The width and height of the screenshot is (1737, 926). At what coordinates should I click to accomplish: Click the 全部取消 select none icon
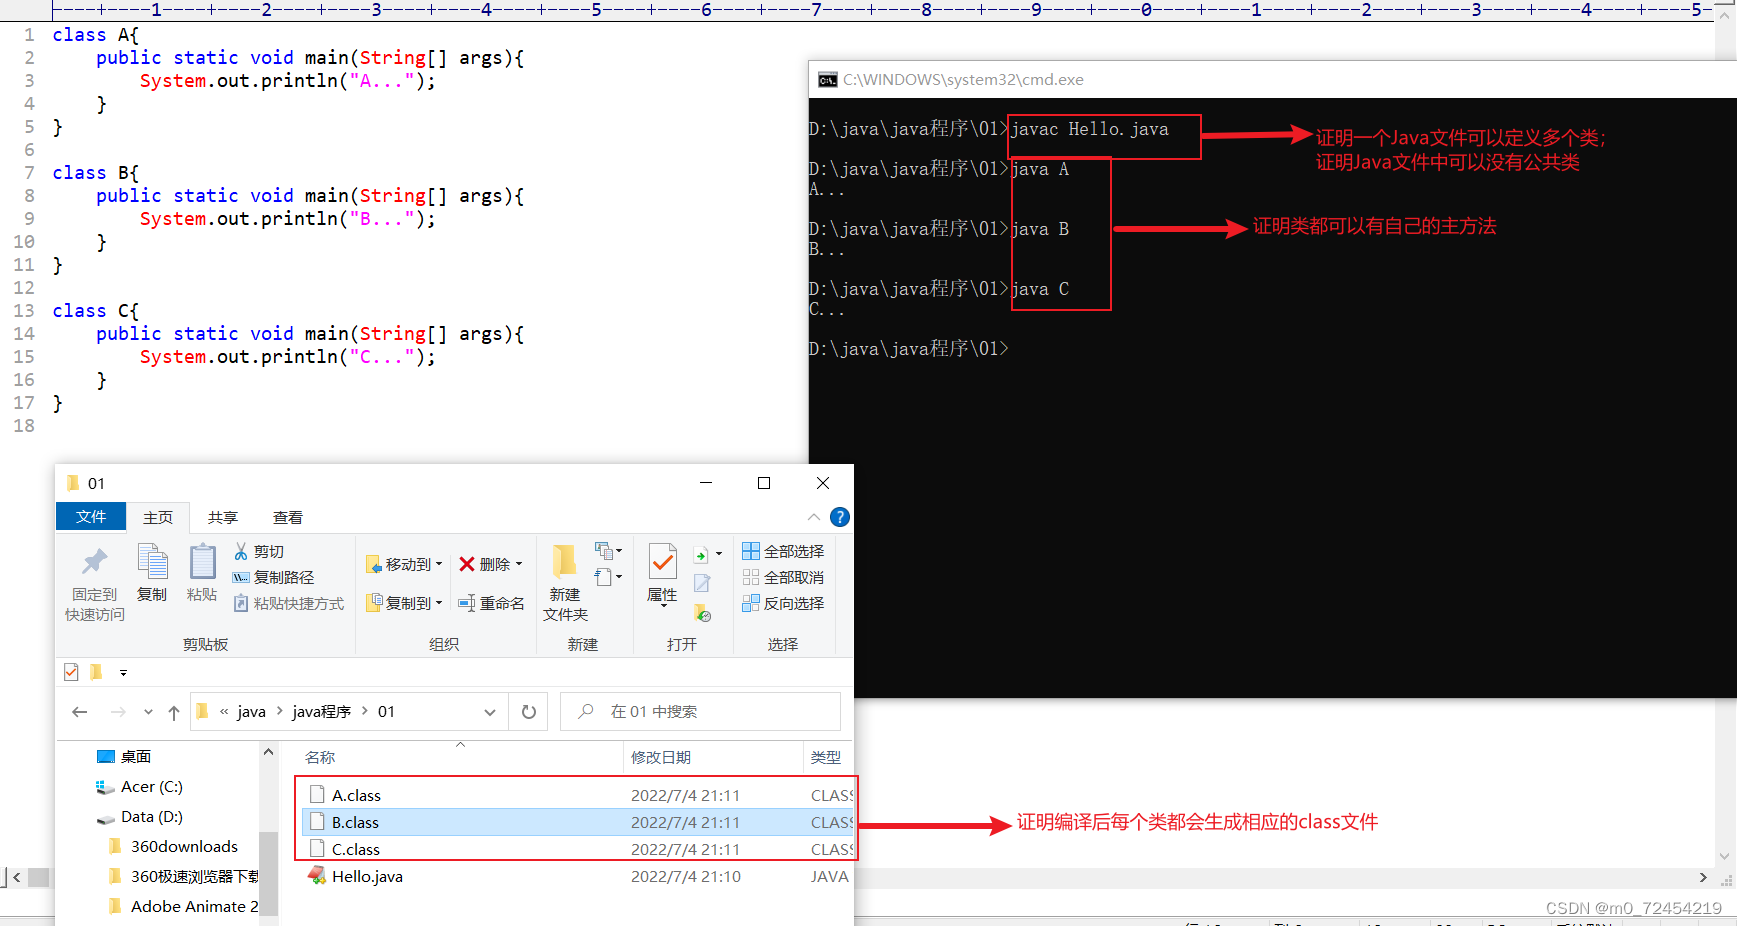[x=751, y=577]
